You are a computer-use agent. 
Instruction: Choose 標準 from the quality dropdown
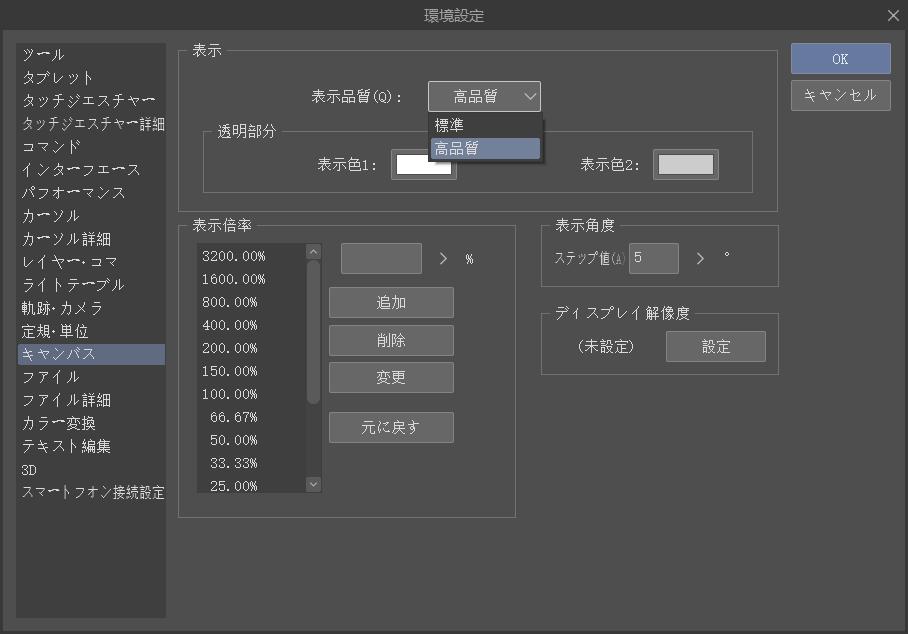tap(485, 125)
